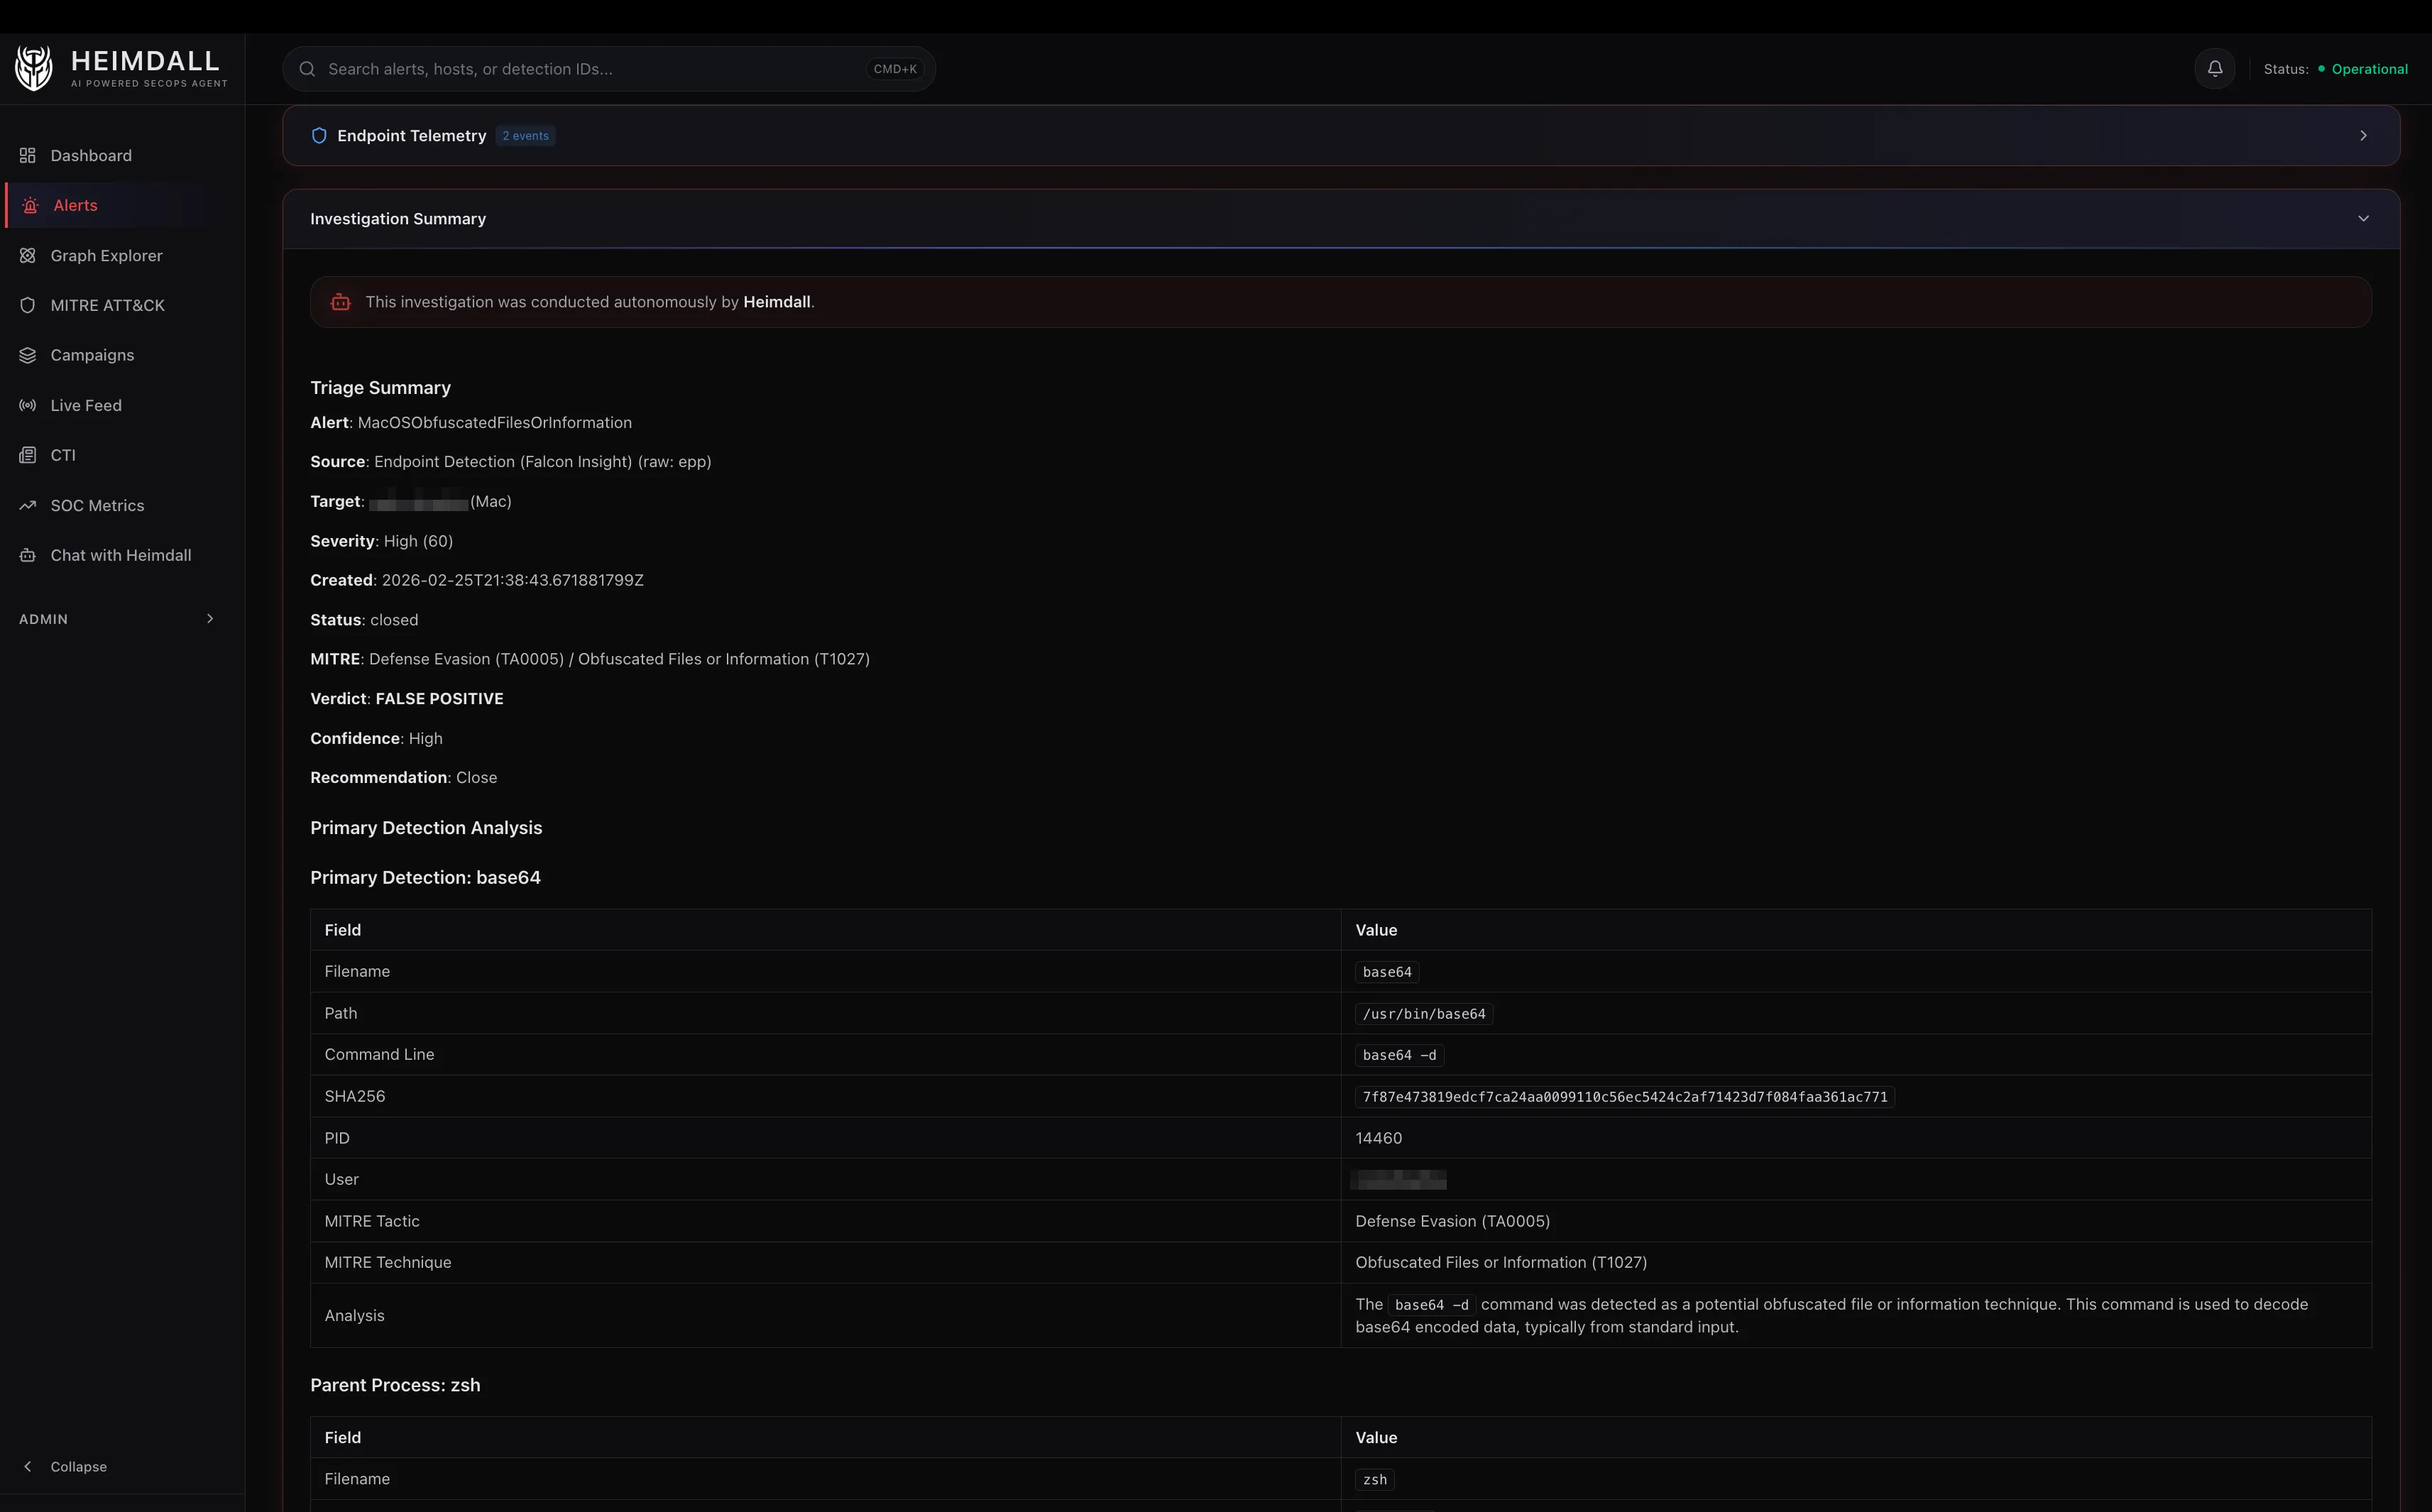2432x1512 pixels.
Task: Open notifications bell
Action: 2213,68
